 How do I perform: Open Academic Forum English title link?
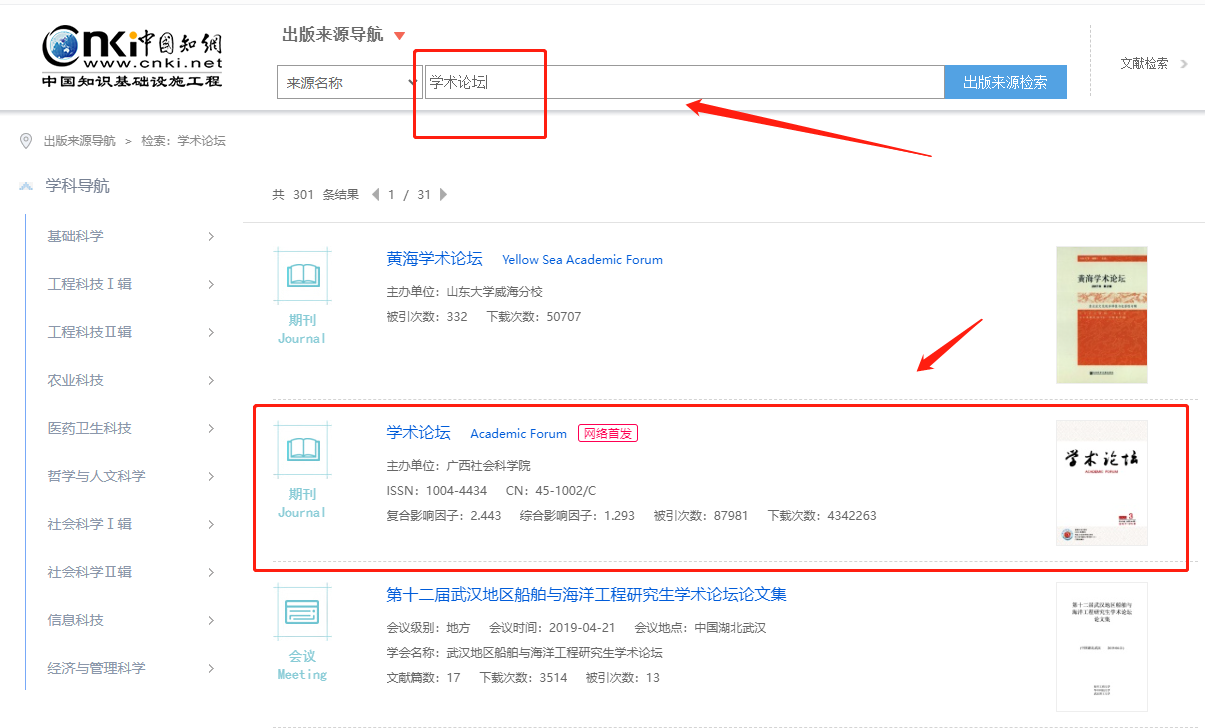click(518, 434)
